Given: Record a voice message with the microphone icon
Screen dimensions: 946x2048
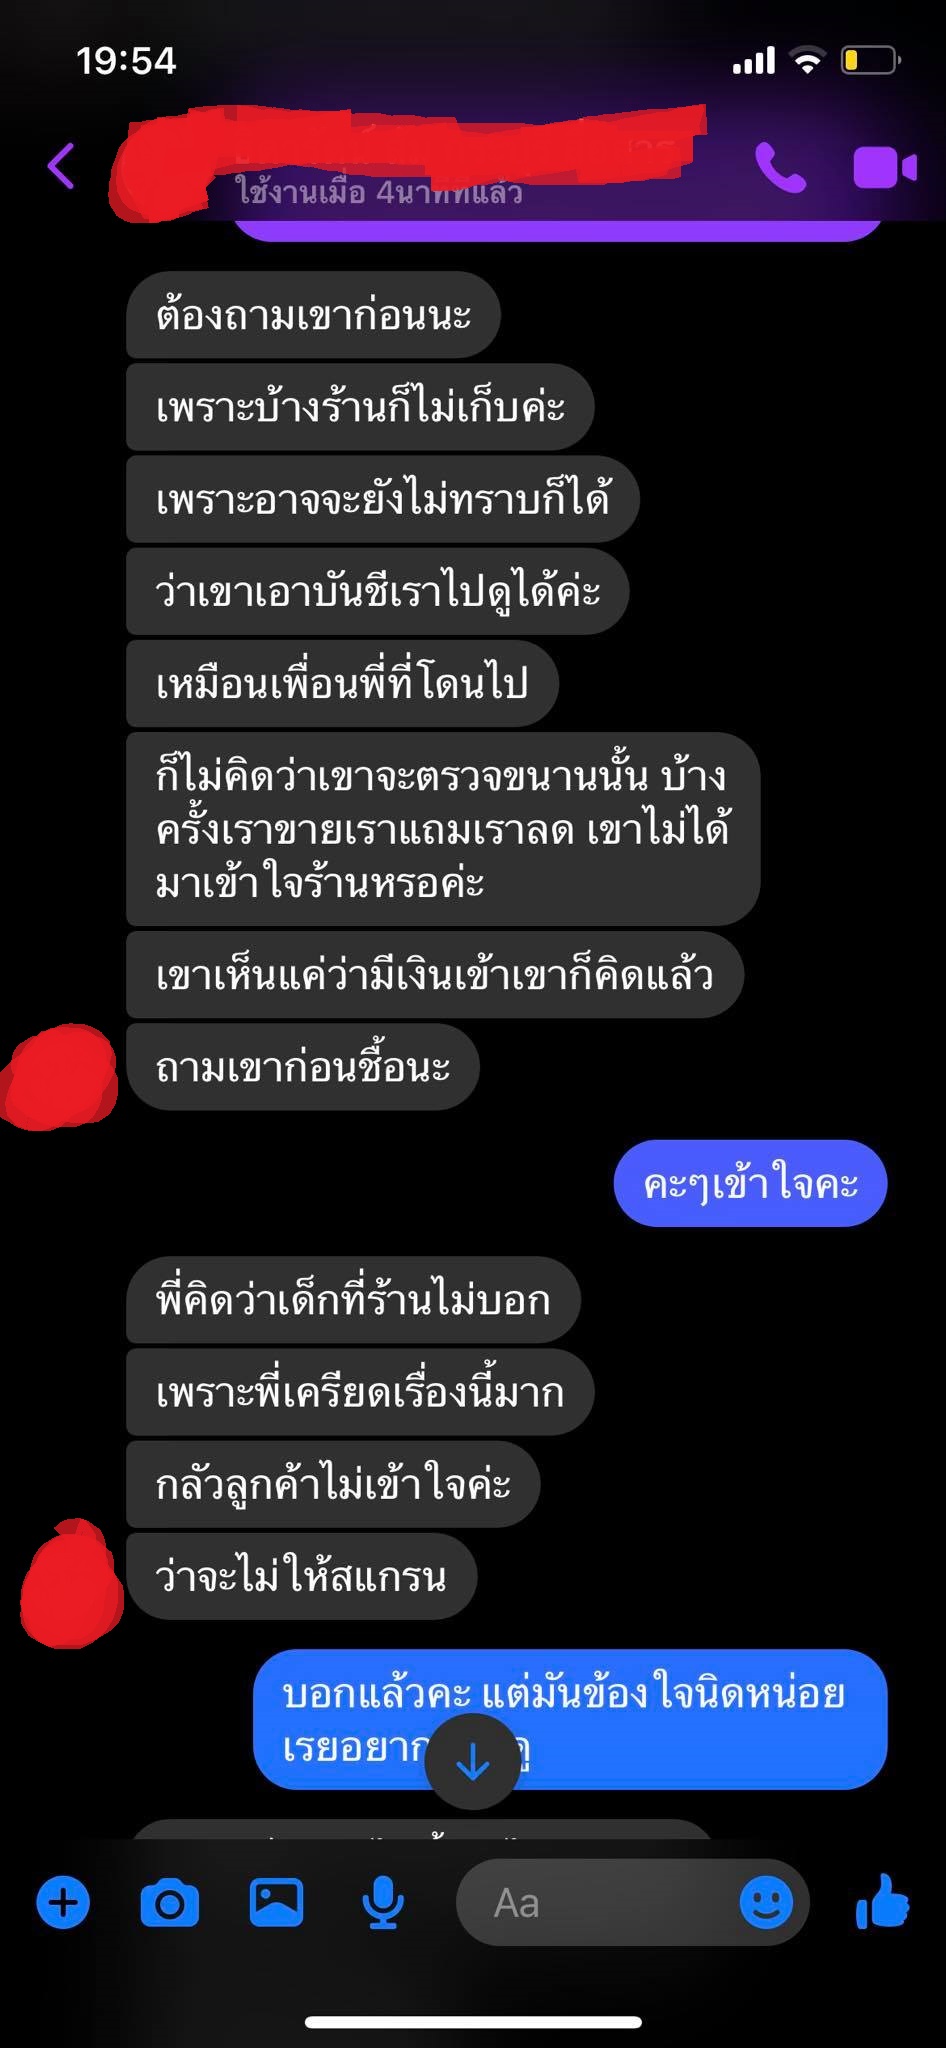Looking at the screenshot, I should coord(383,1902).
